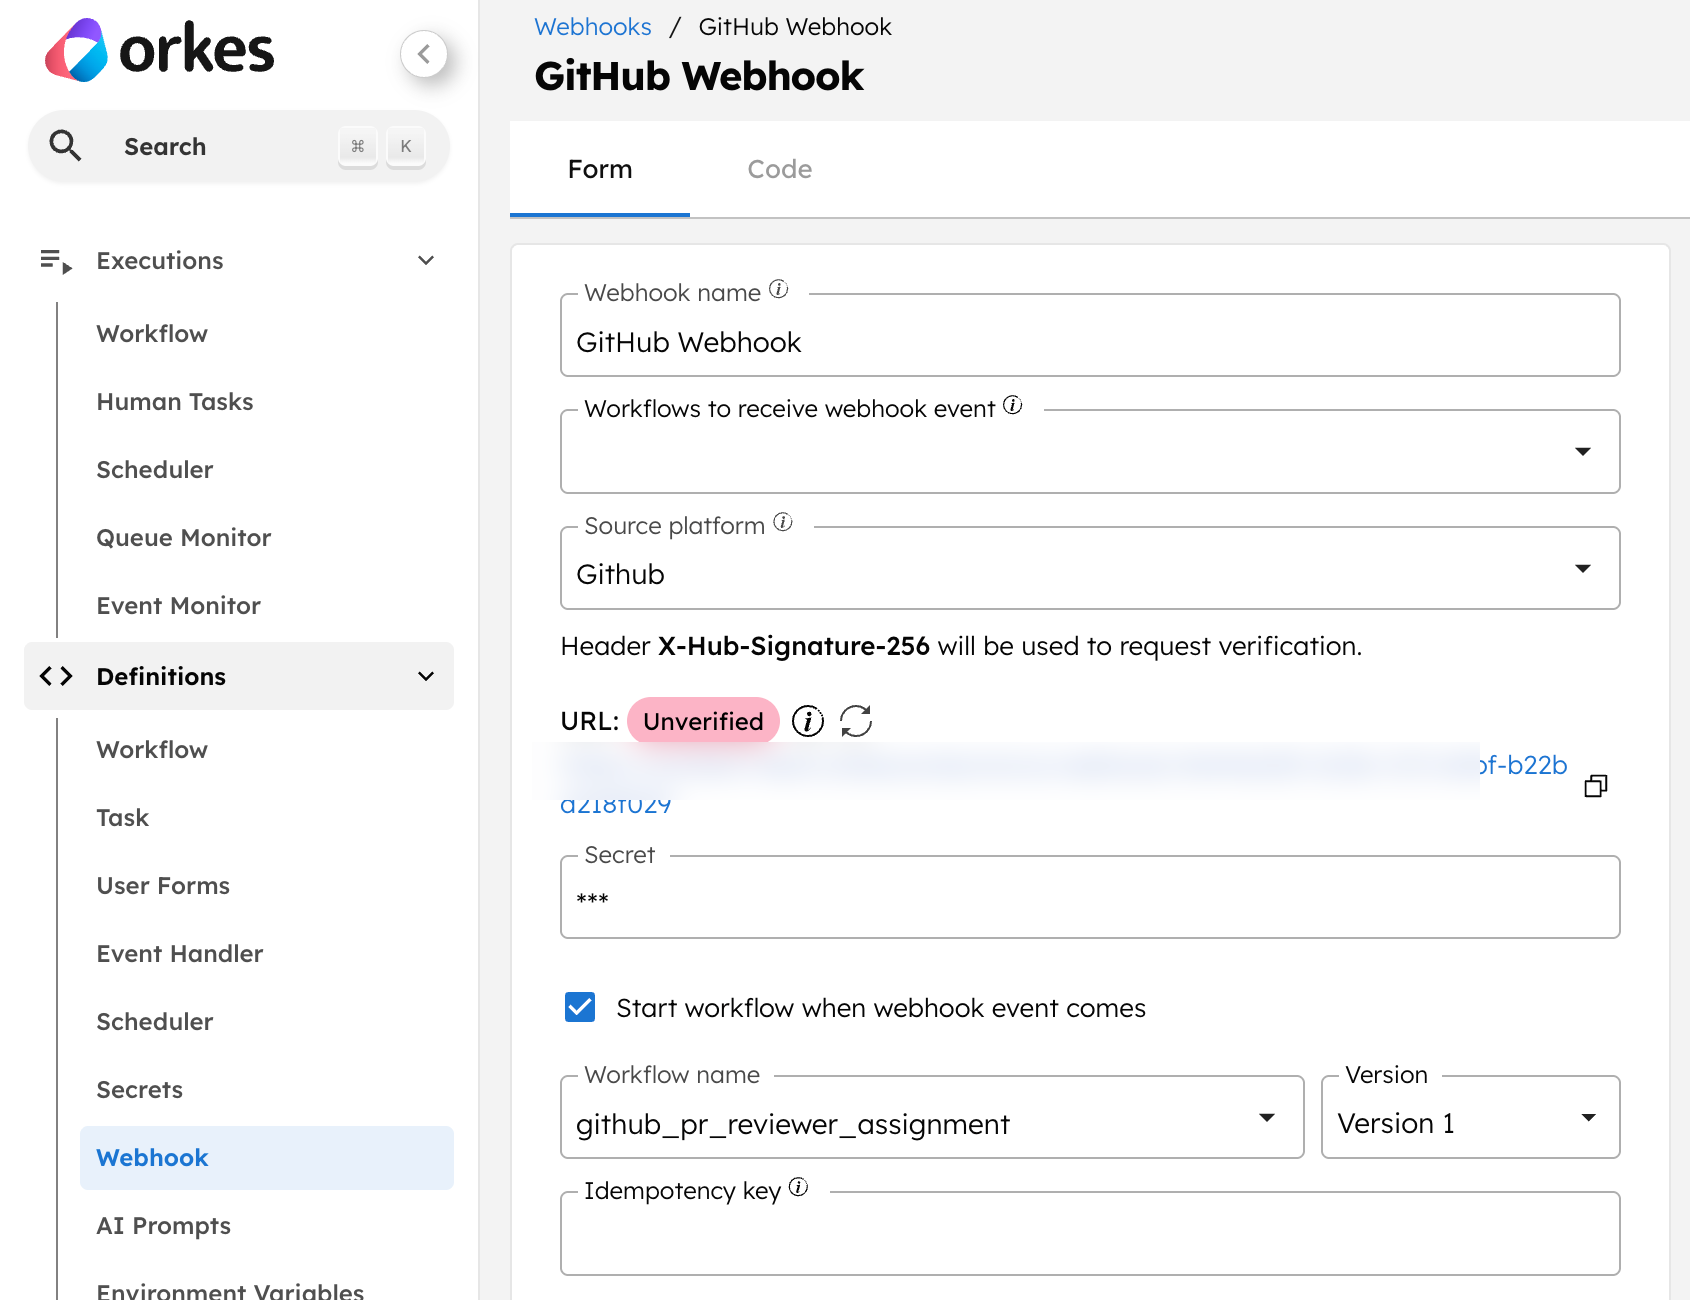
Task: Go to Event Monitor
Action: pos(179,606)
